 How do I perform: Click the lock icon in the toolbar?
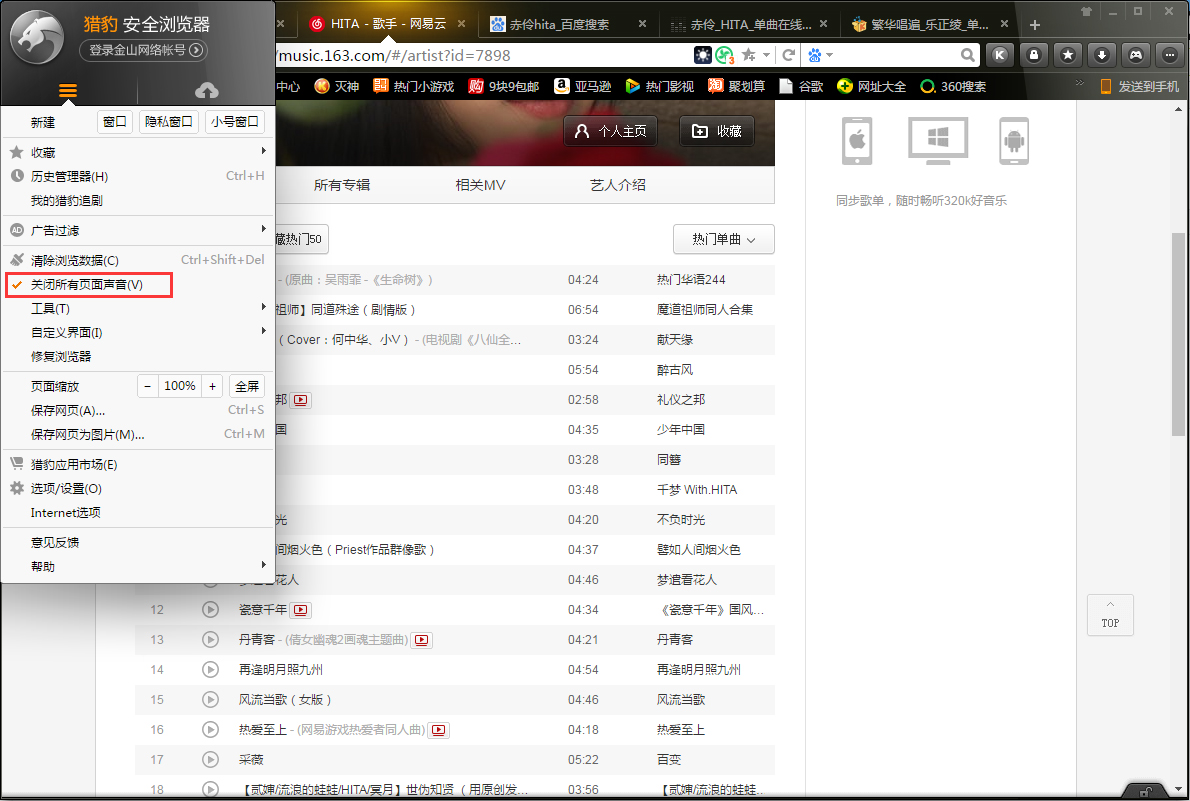[1033, 55]
